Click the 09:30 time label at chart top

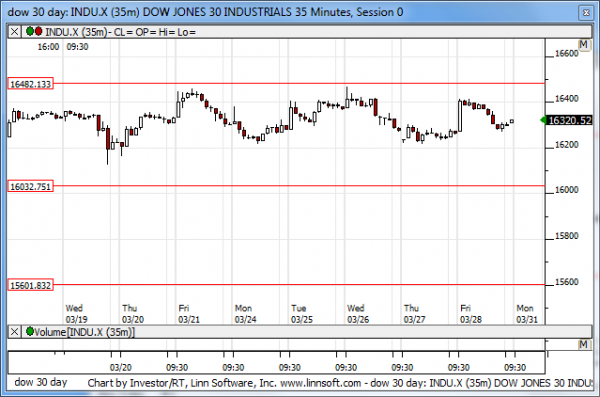(77, 47)
